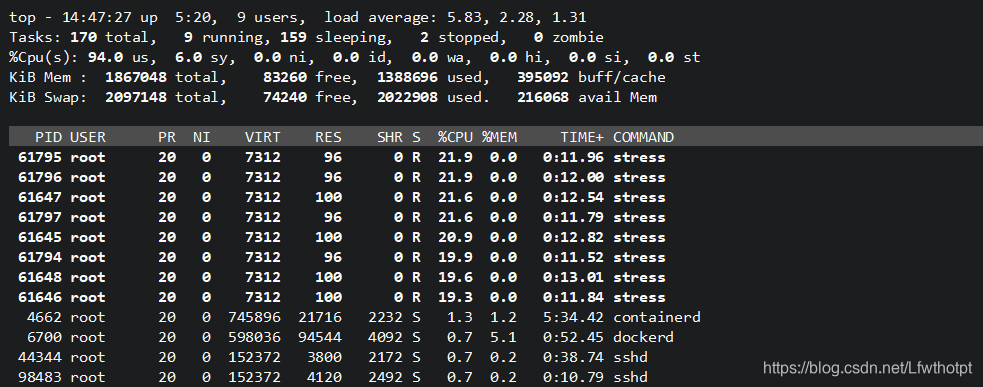Click PID 6700 in process list
The width and height of the screenshot is (983, 387).
pos(45,337)
